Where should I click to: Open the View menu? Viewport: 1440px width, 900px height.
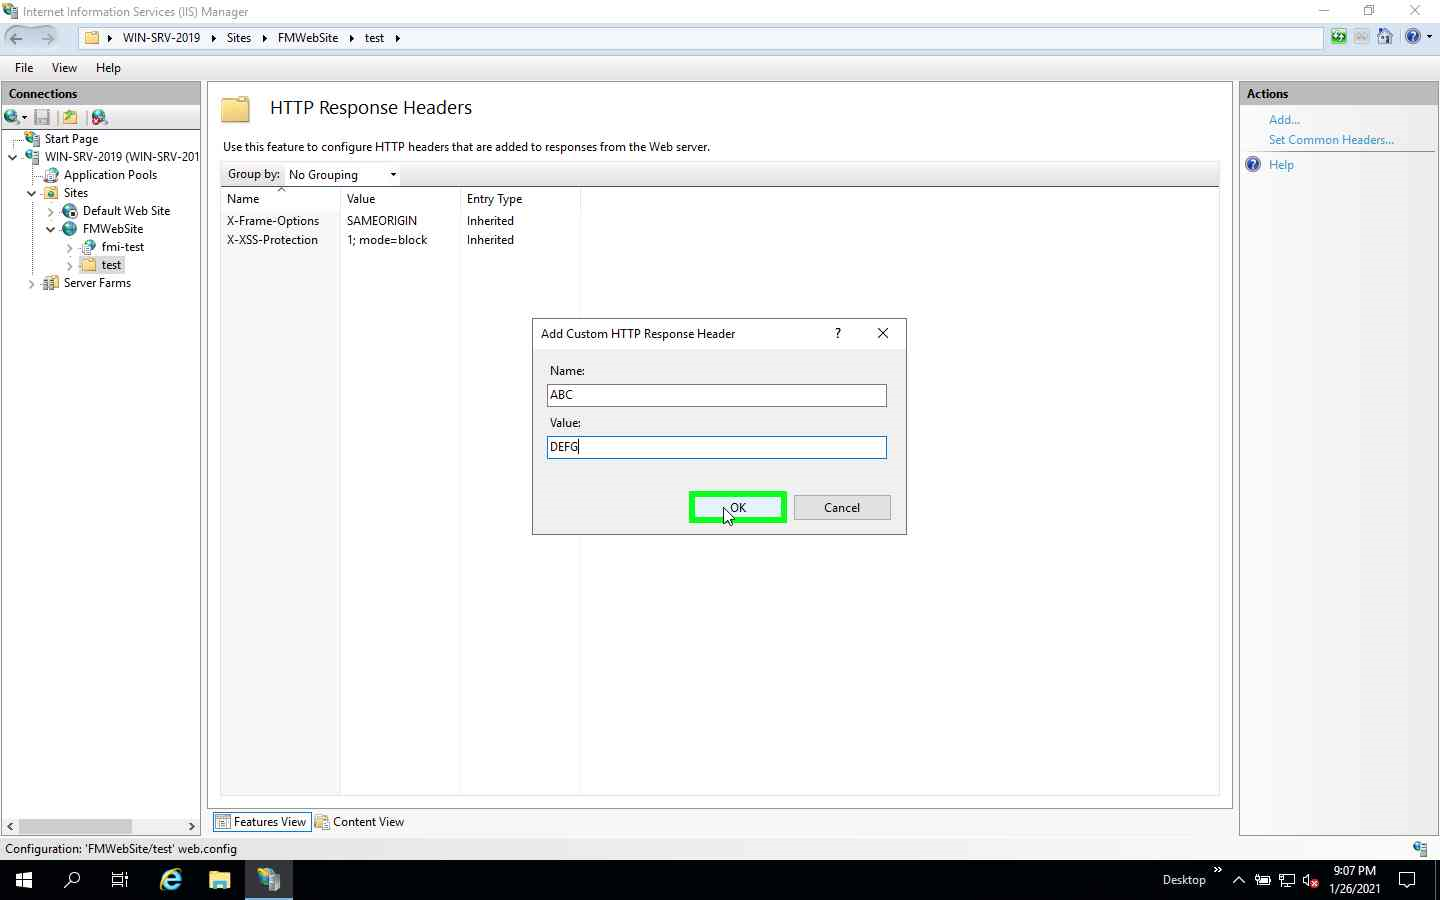coord(64,68)
